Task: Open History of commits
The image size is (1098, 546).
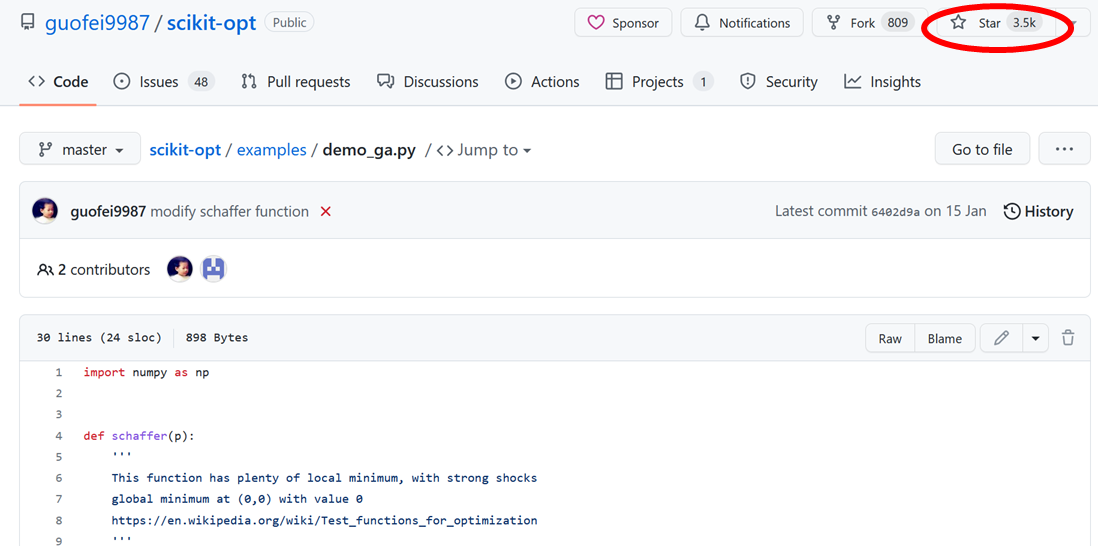Action: (1038, 212)
